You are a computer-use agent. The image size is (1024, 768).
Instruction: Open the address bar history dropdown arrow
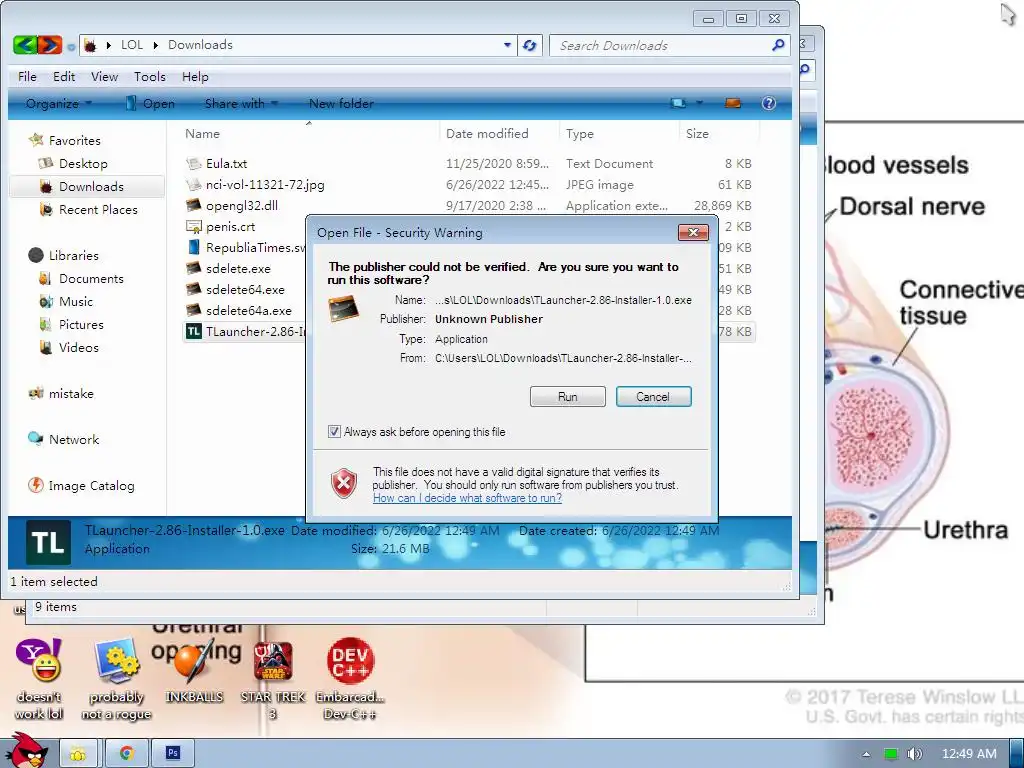tap(507, 45)
